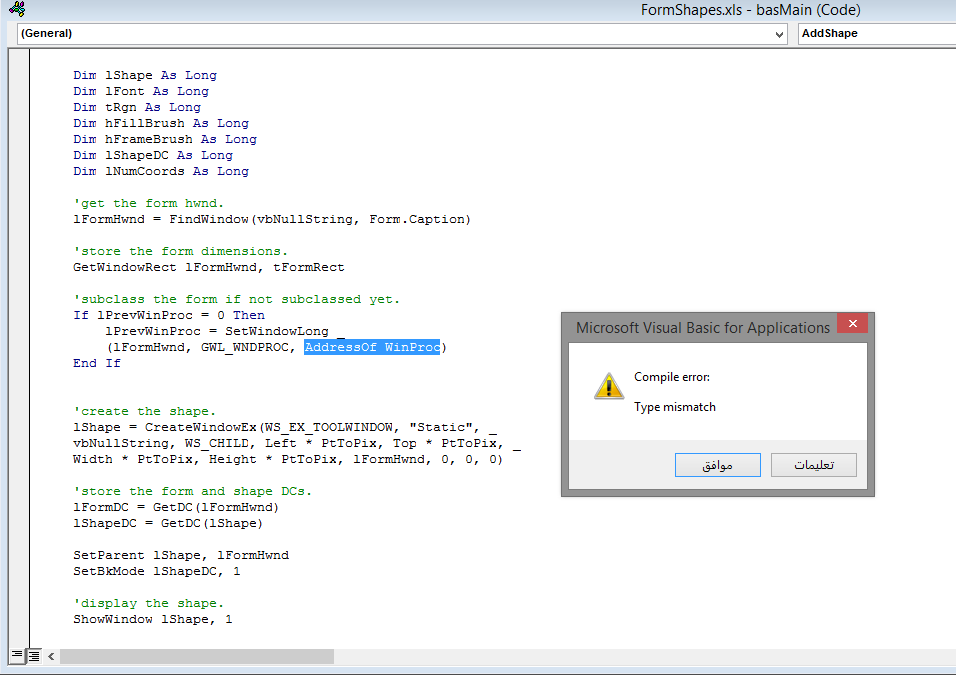956x675 pixels.
Task: Click the 'Dim lNumCoords As Long' line
Action: pyautogui.click(x=161, y=171)
